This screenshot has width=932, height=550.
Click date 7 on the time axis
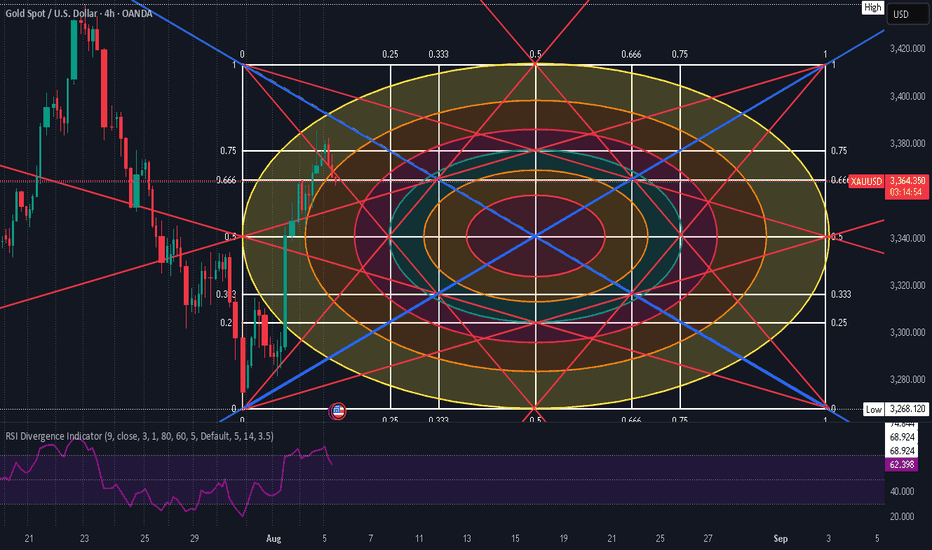click(x=370, y=539)
